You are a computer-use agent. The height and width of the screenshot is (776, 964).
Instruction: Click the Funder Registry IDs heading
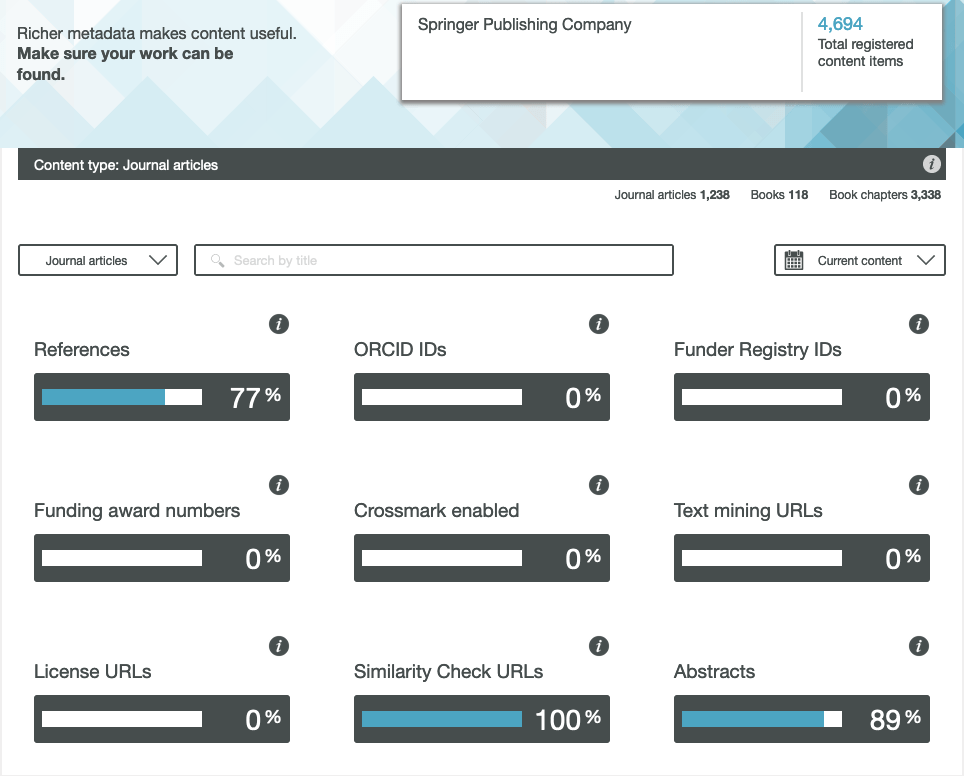coord(757,350)
